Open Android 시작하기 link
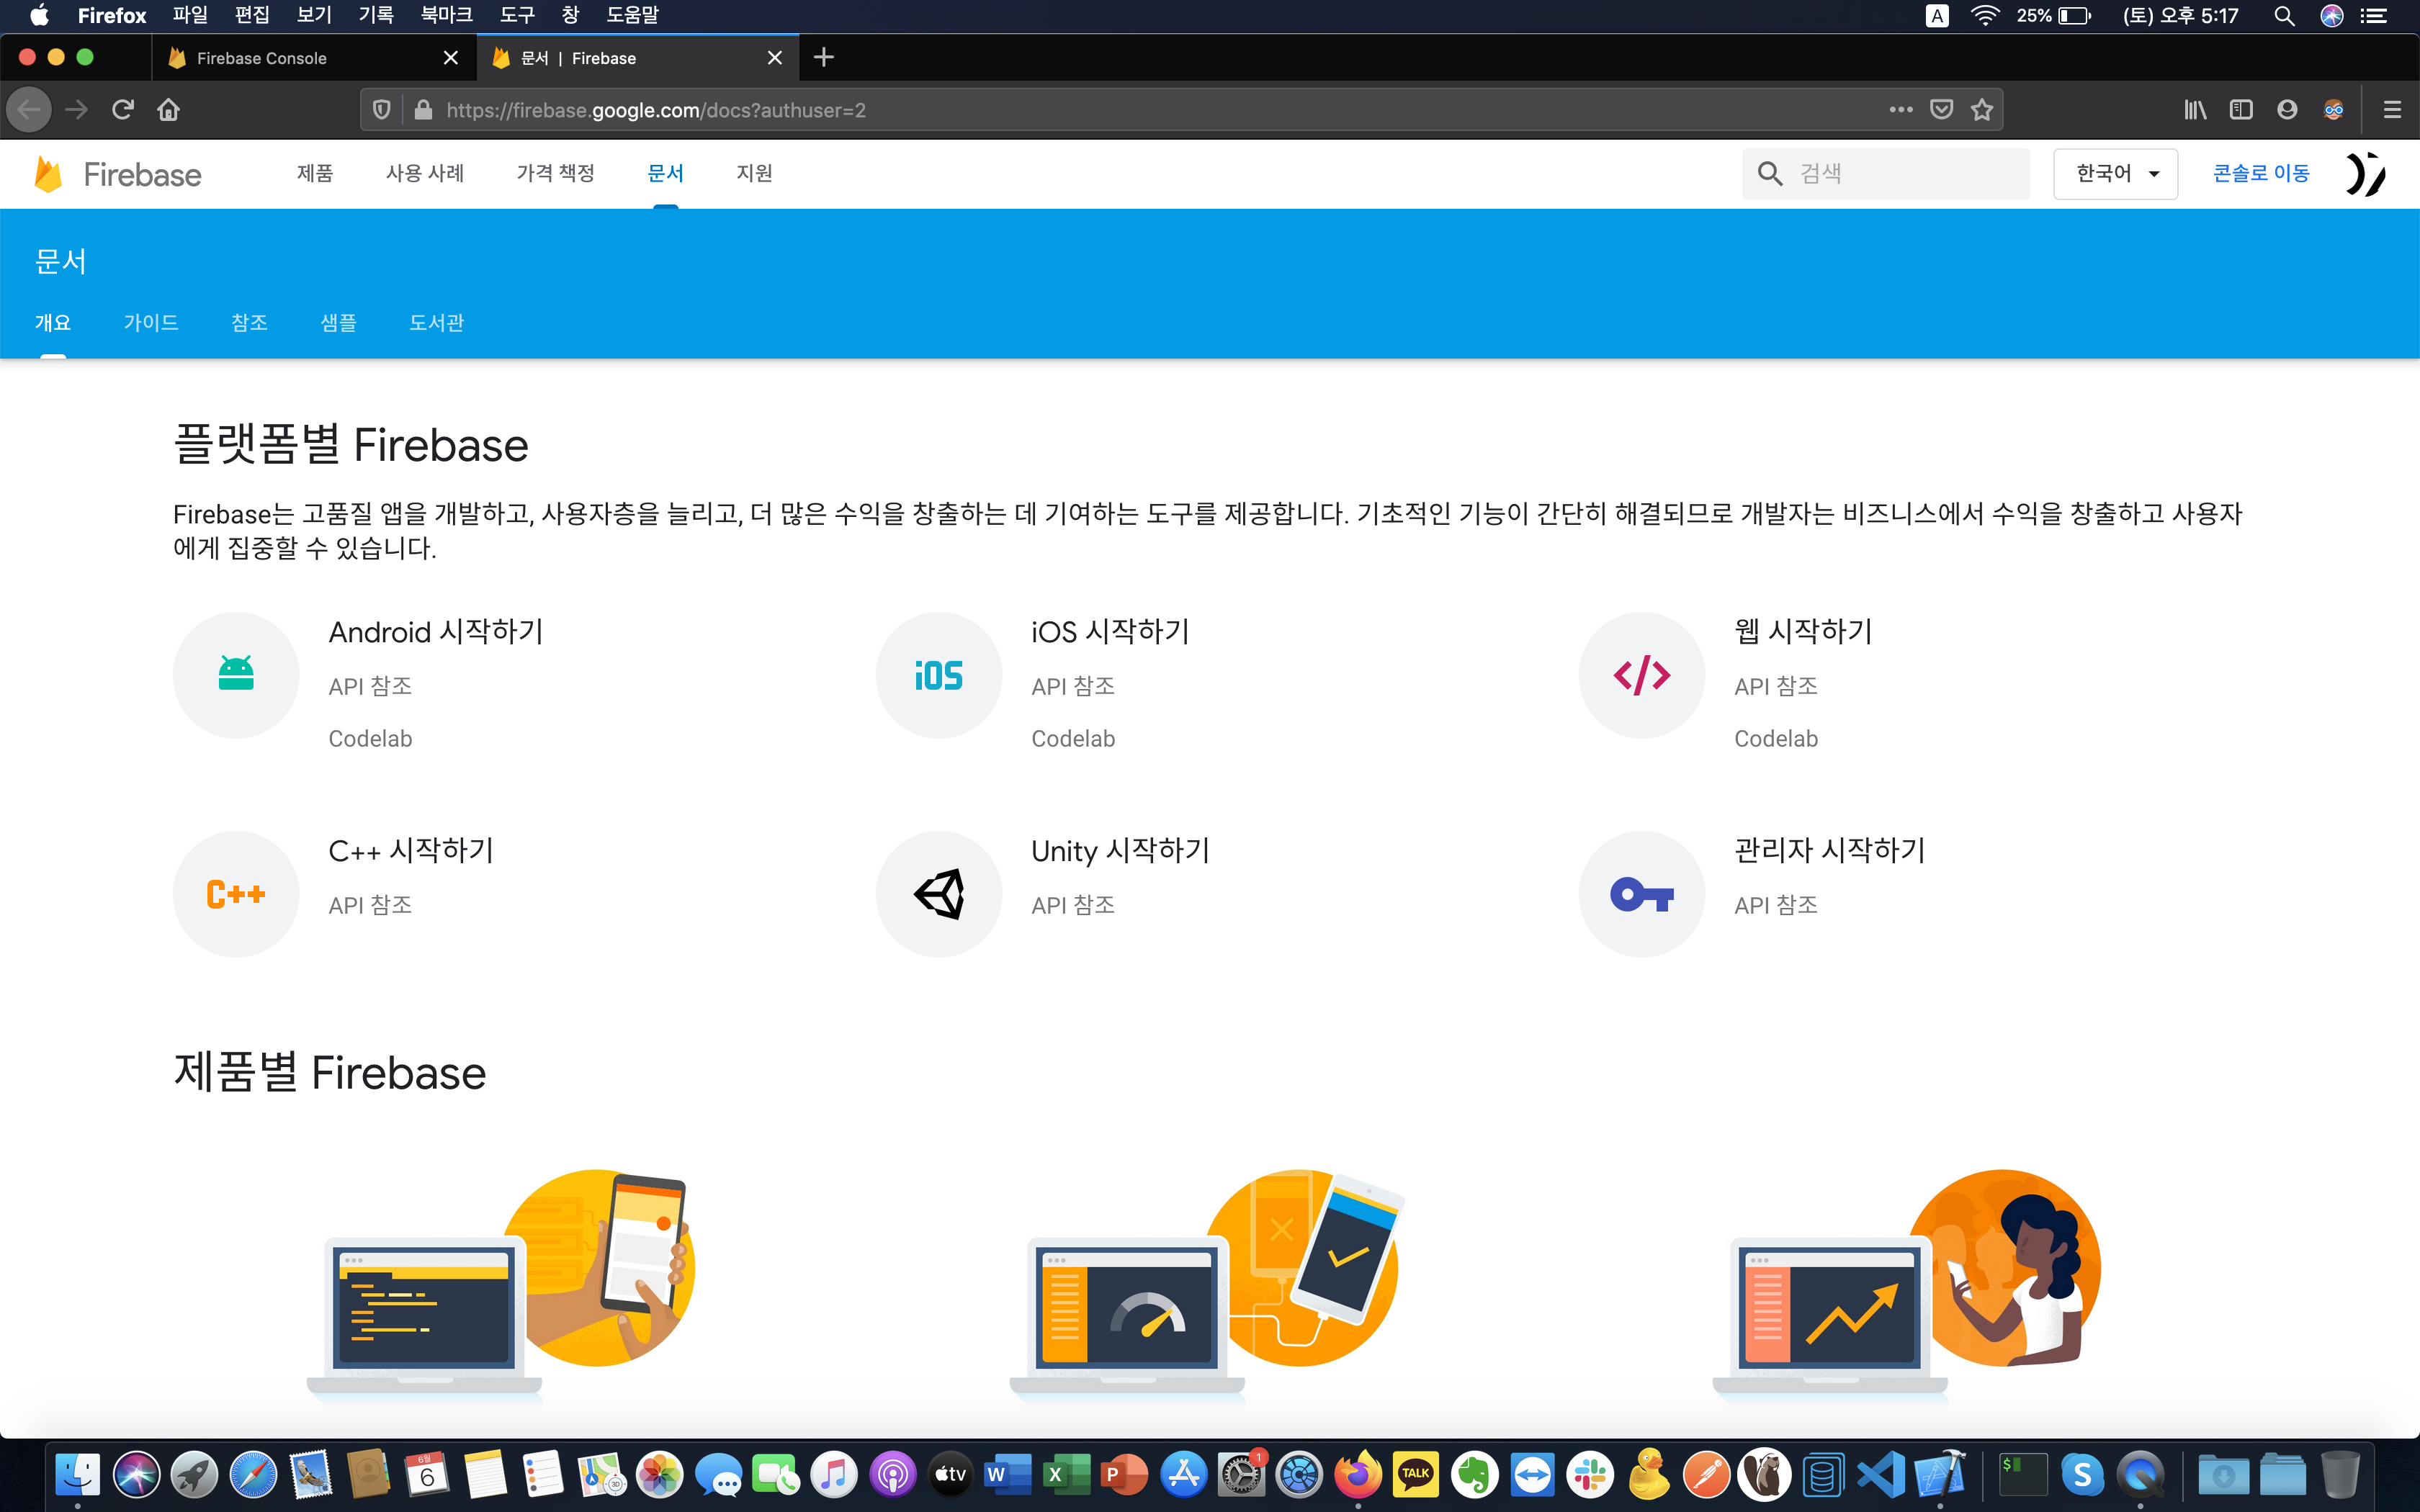This screenshot has width=2420, height=1512. click(436, 632)
